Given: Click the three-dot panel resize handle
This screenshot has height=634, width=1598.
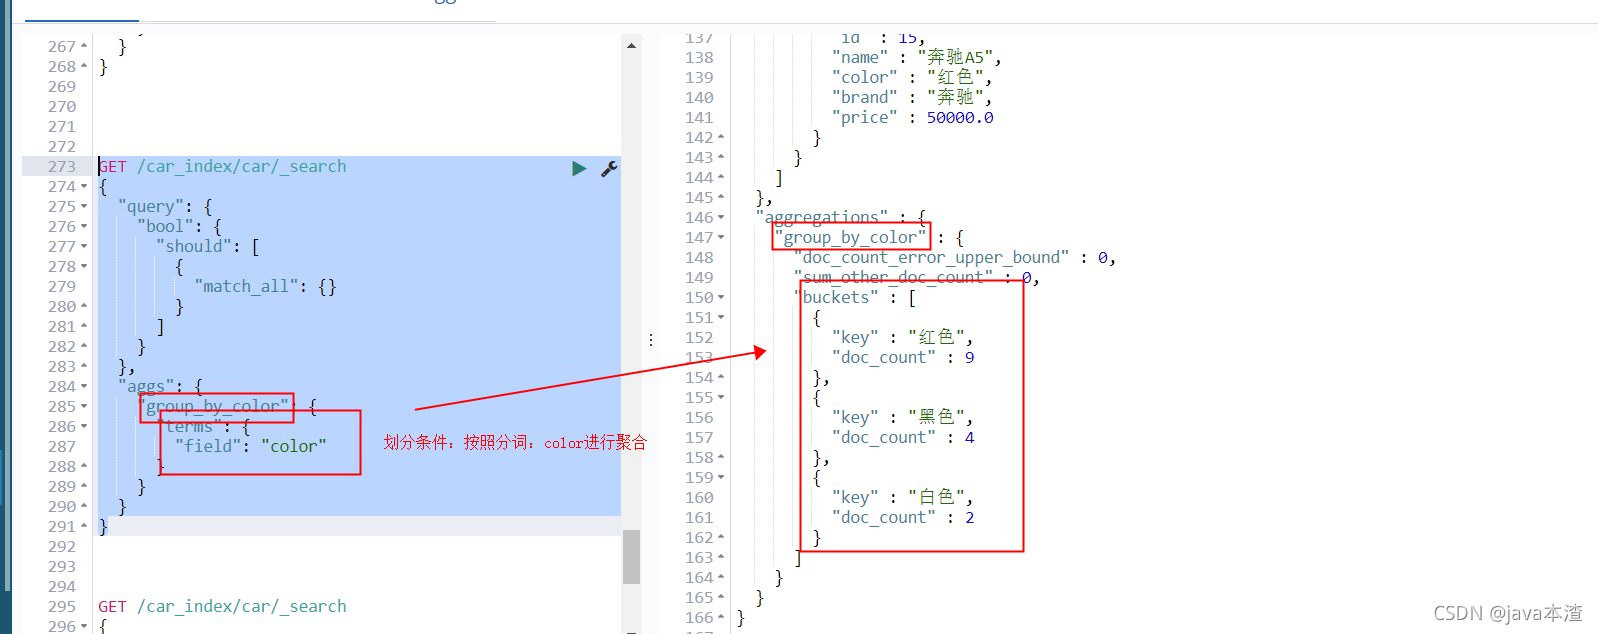Looking at the screenshot, I should [651, 340].
